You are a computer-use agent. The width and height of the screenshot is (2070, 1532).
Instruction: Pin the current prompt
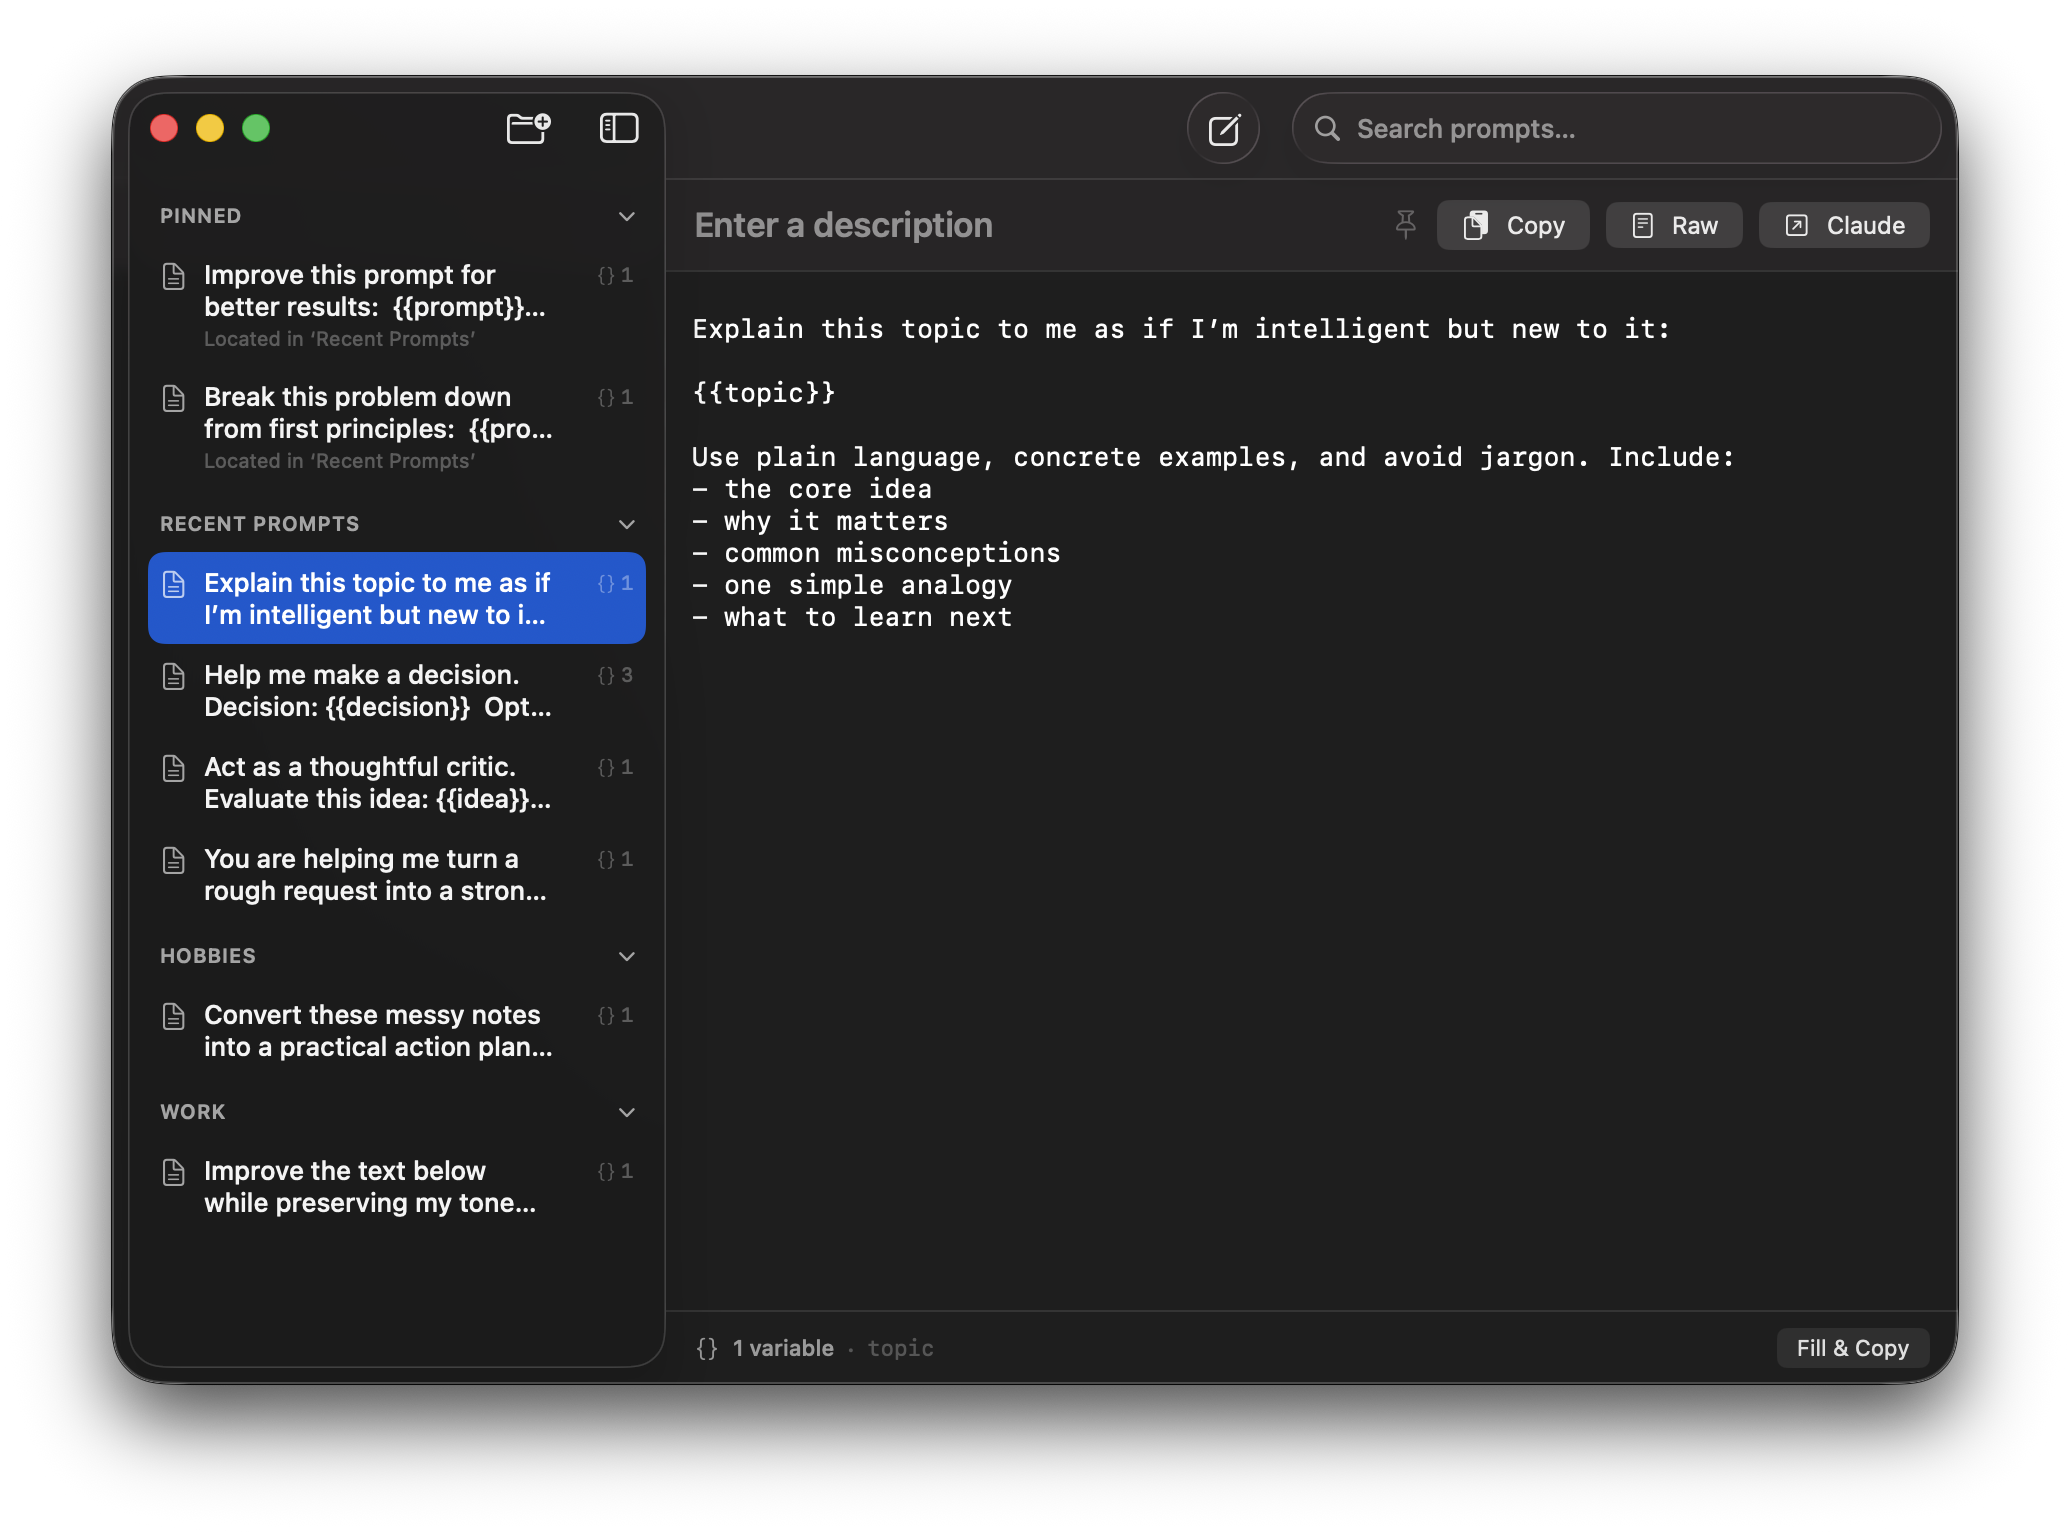click(1406, 225)
